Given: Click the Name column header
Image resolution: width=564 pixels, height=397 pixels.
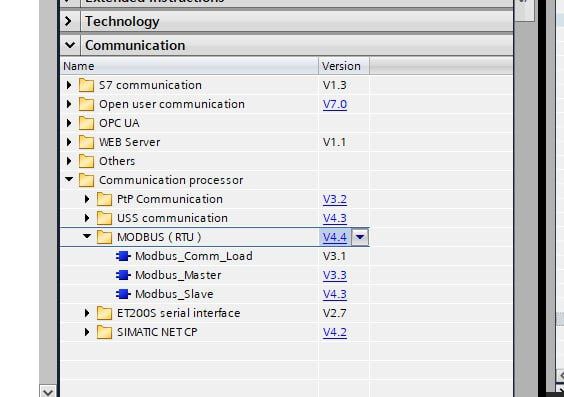Looking at the screenshot, I should 190,66.
